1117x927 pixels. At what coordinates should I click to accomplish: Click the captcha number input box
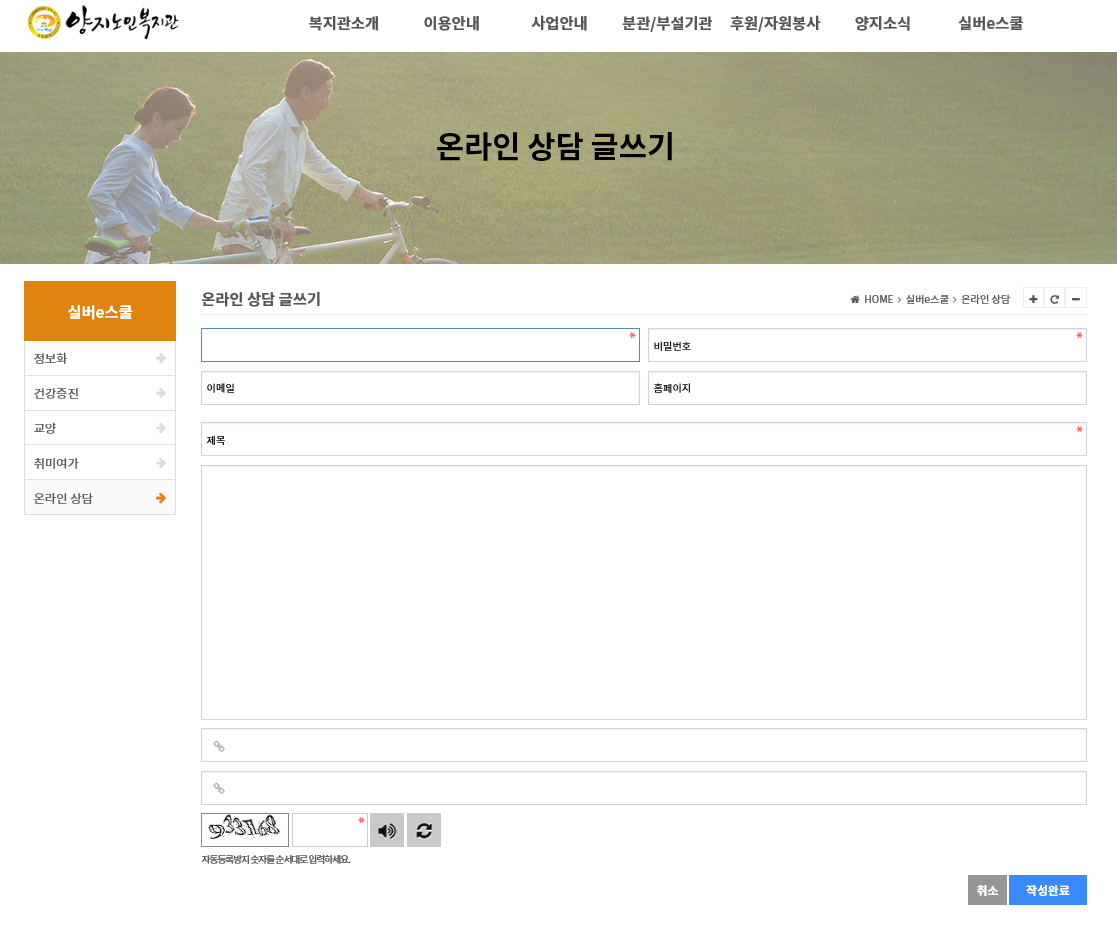(x=330, y=830)
